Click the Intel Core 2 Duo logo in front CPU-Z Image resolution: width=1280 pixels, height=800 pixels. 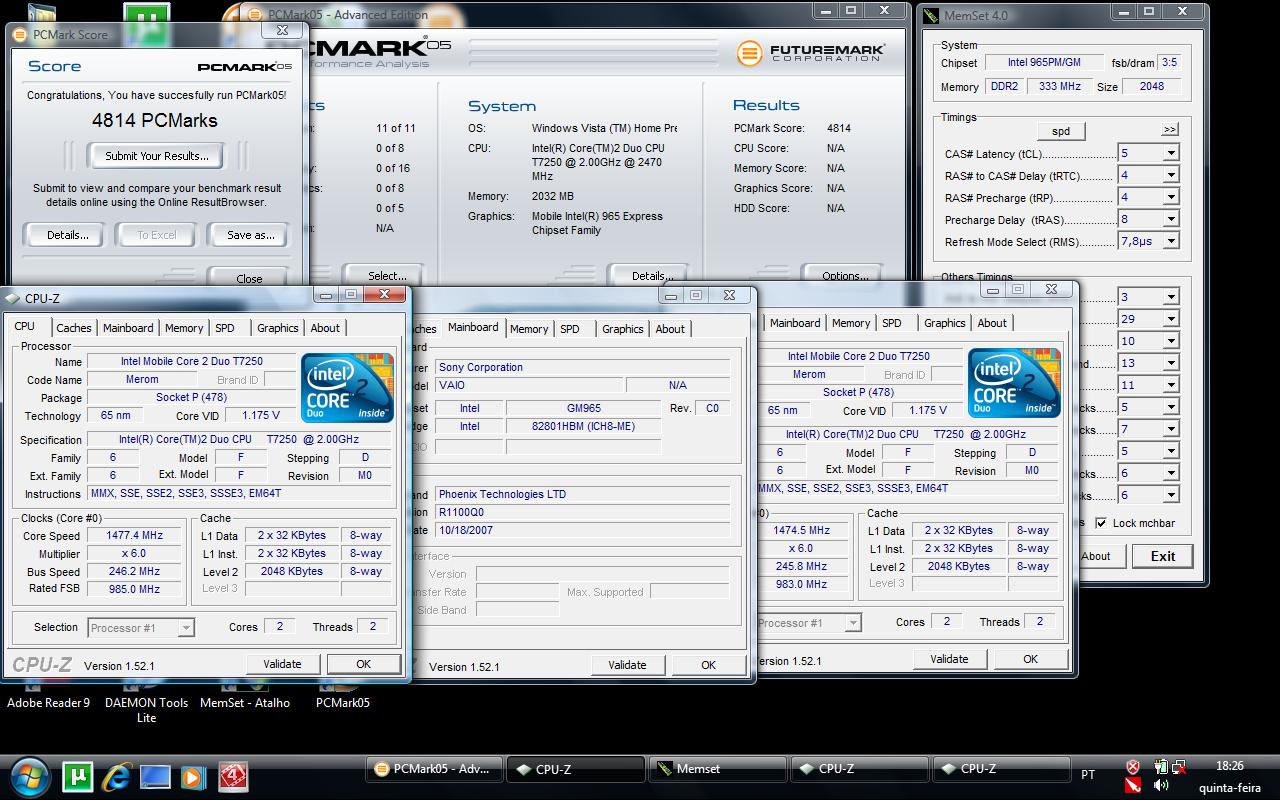click(x=347, y=388)
